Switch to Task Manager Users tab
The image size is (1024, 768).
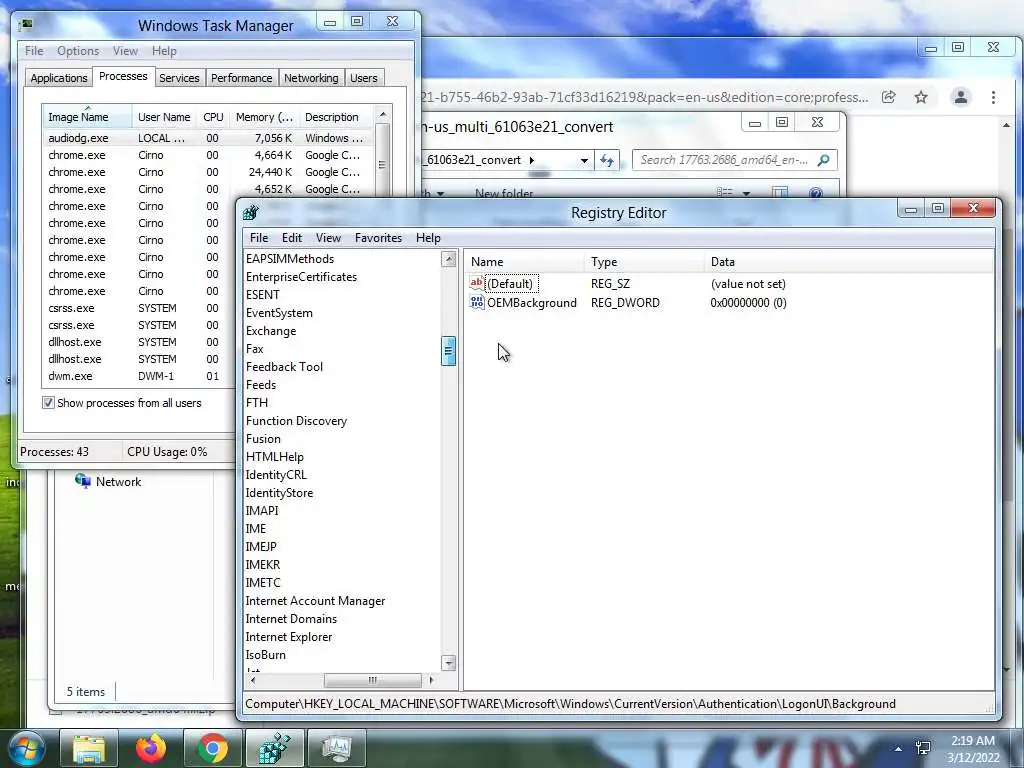pyautogui.click(x=364, y=78)
